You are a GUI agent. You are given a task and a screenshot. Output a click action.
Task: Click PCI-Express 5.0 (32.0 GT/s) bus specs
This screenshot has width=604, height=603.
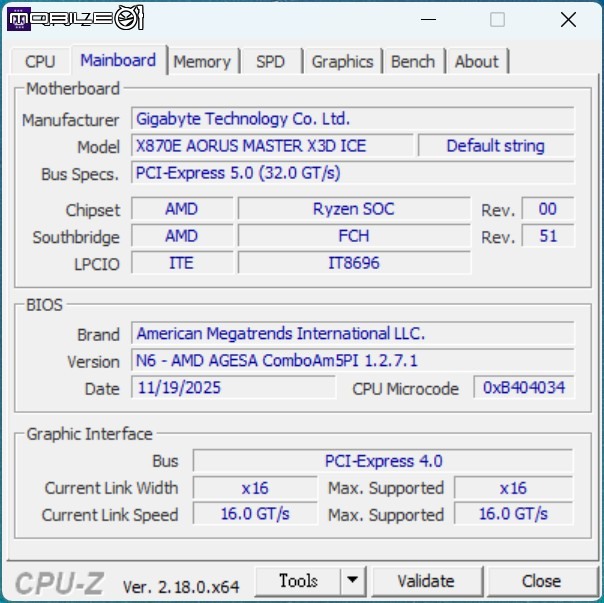pos(352,173)
